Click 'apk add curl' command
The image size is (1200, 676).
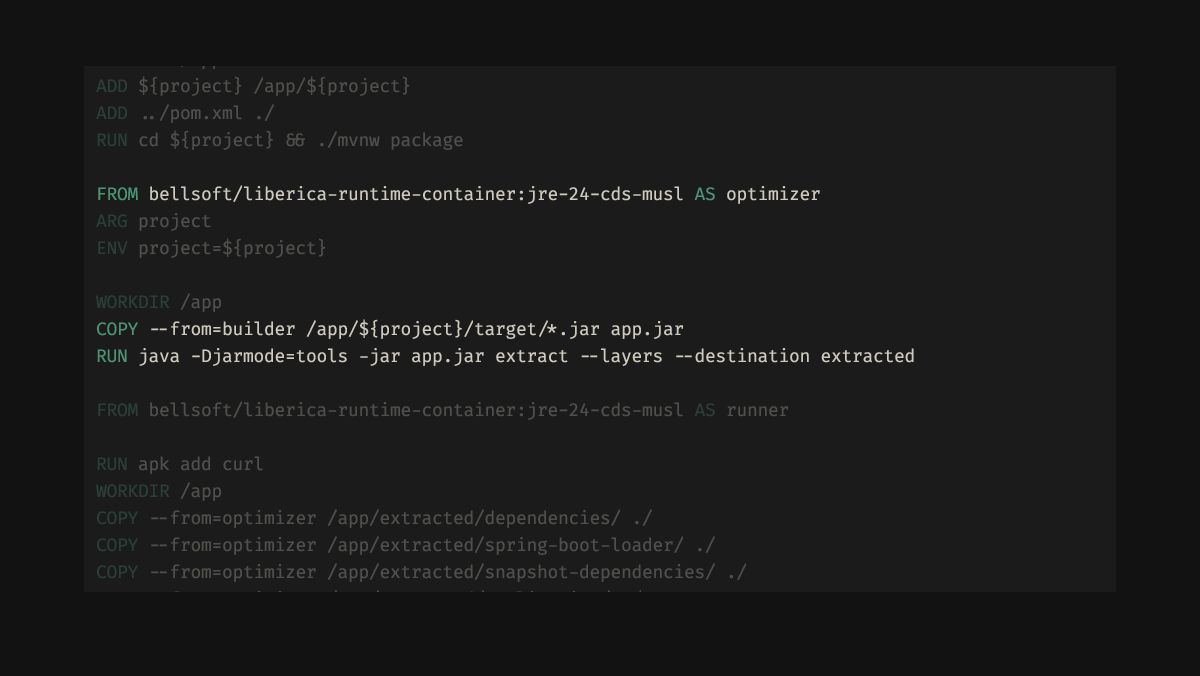pos(201,464)
